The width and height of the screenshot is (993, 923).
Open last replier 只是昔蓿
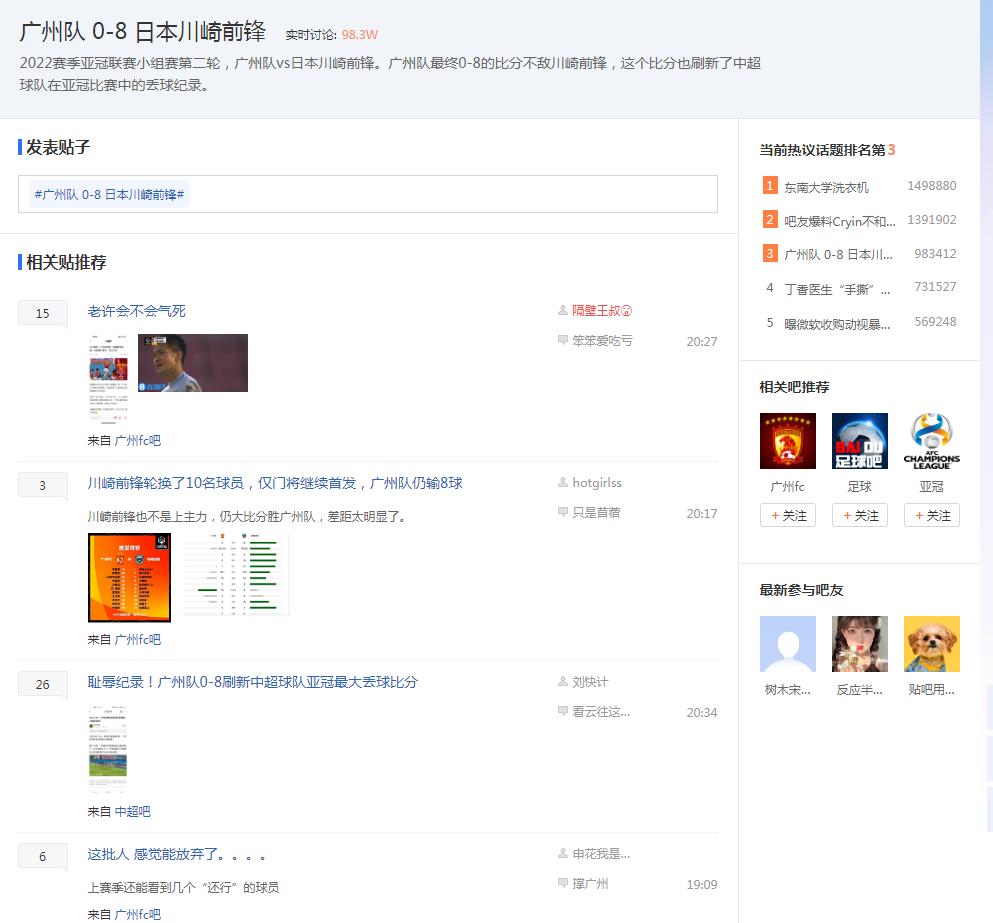tap(596, 512)
